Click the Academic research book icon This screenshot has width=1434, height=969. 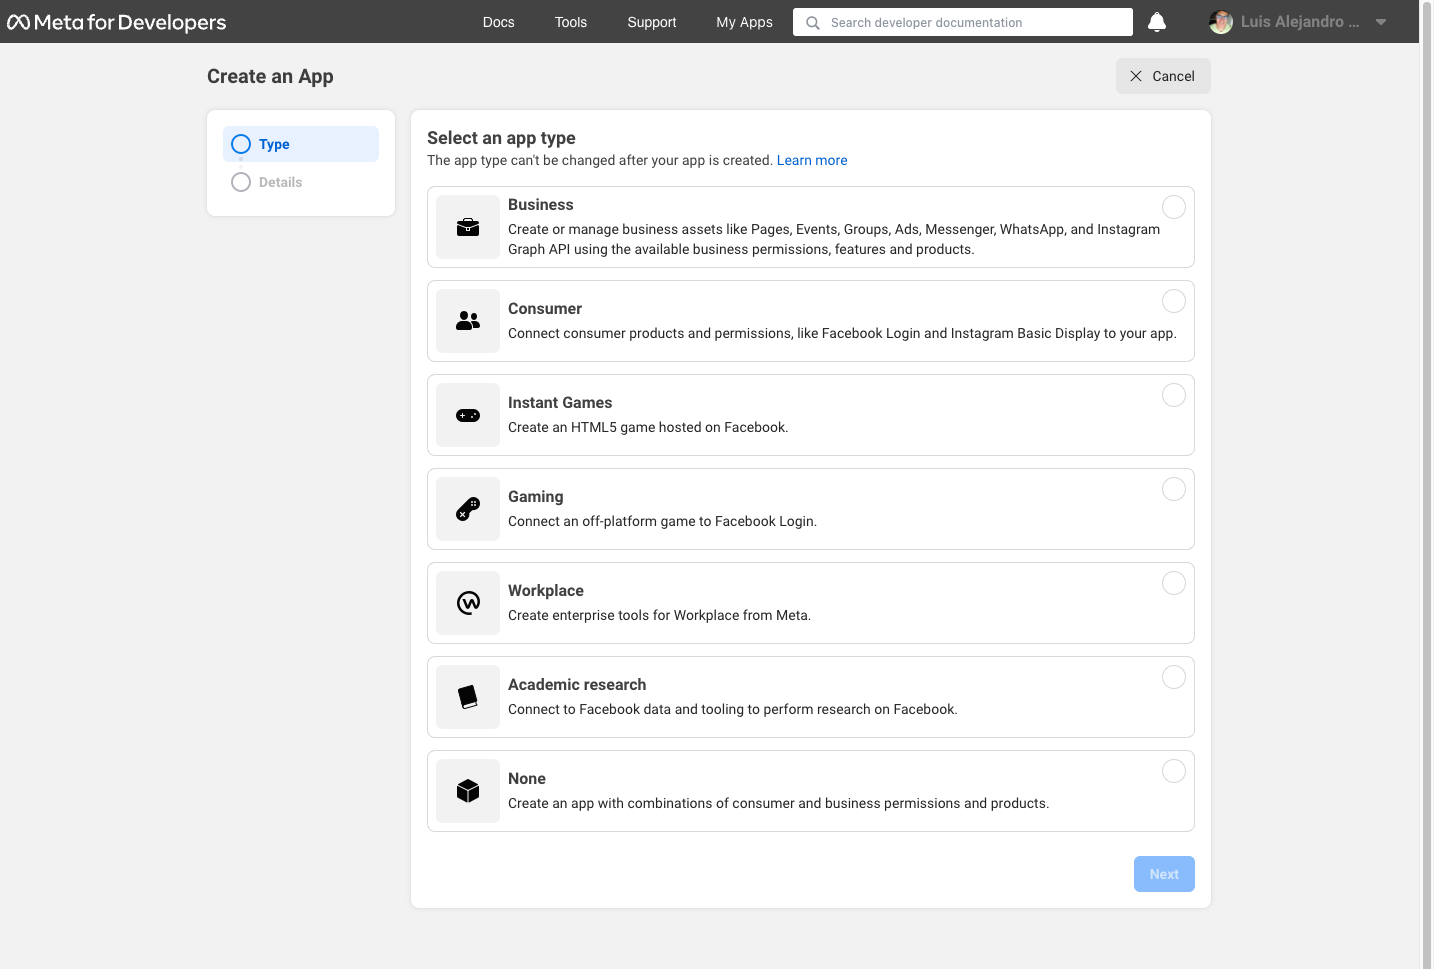tap(468, 697)
